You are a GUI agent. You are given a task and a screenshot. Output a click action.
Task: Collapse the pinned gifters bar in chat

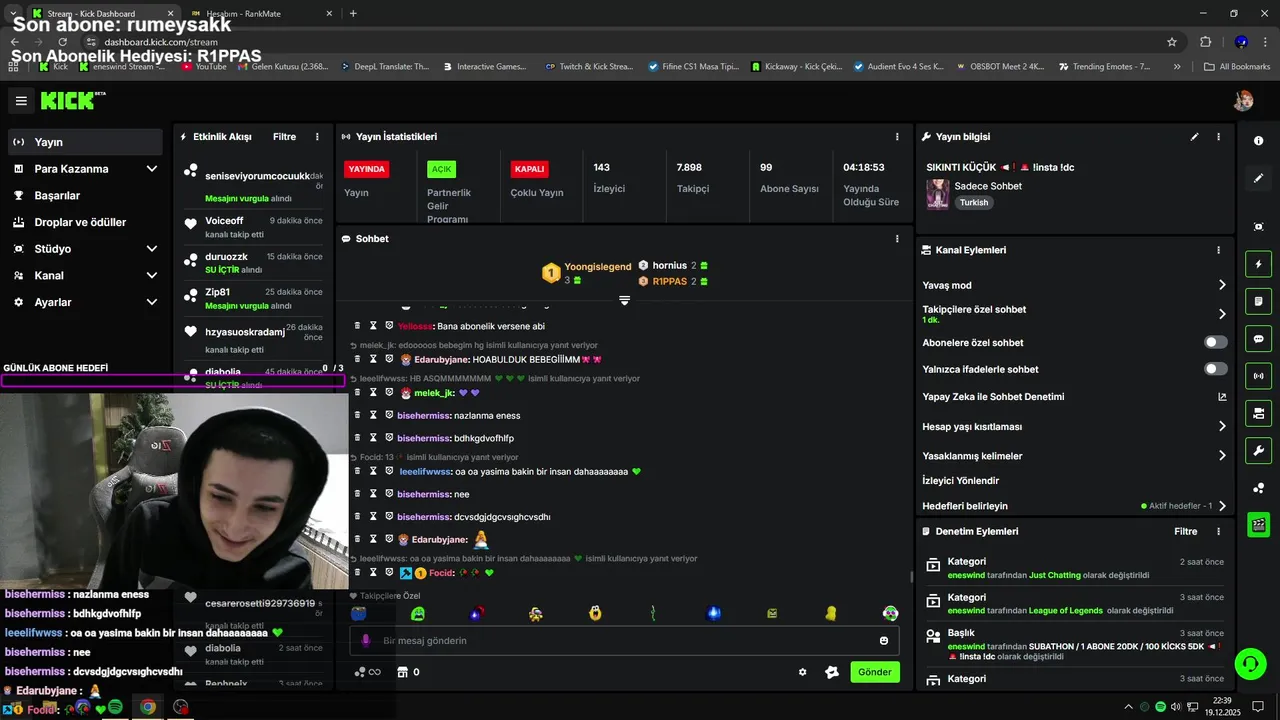click(x=624, y=300)
